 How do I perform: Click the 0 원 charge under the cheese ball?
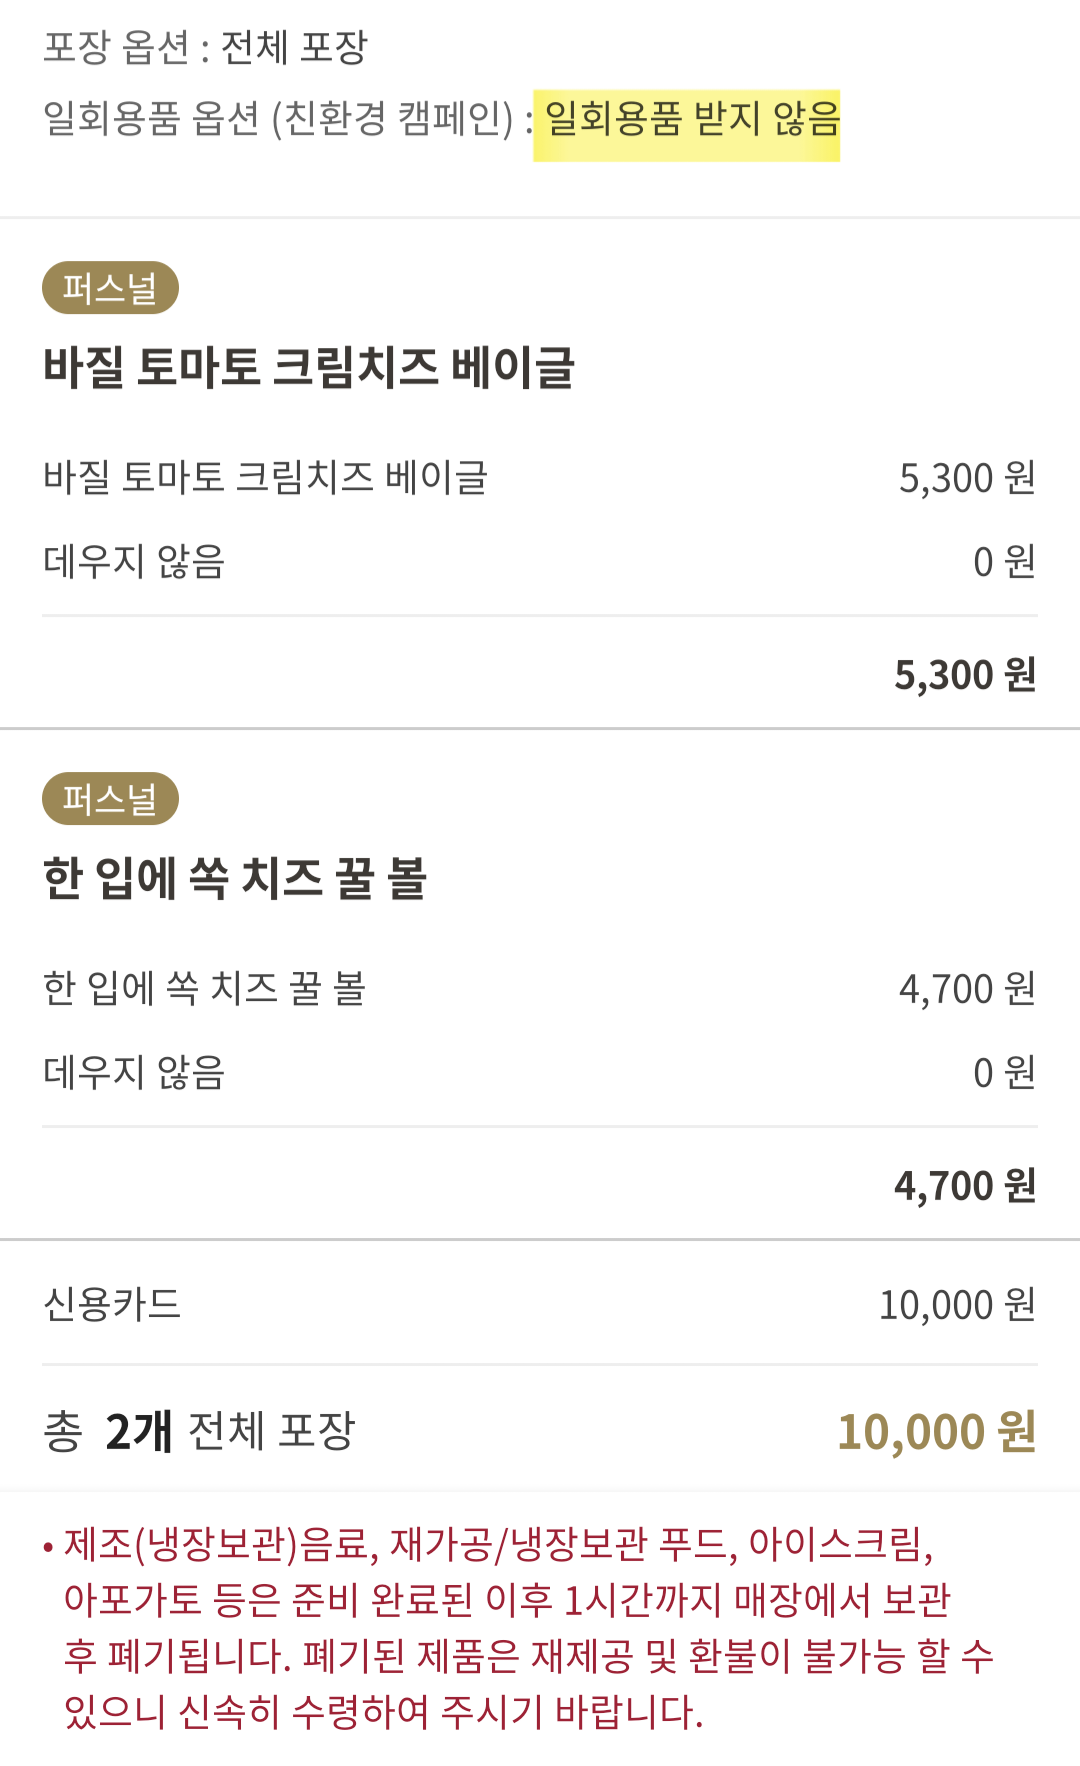pos(1004,1073)
